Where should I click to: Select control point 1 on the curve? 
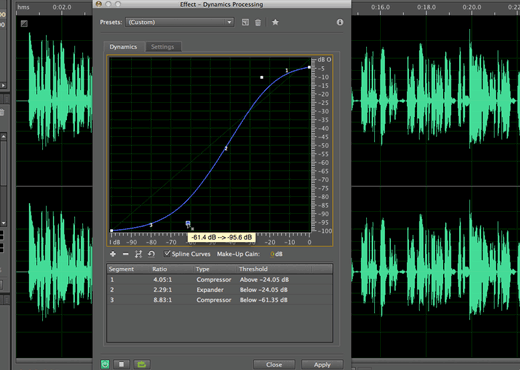tap(287, 70)
